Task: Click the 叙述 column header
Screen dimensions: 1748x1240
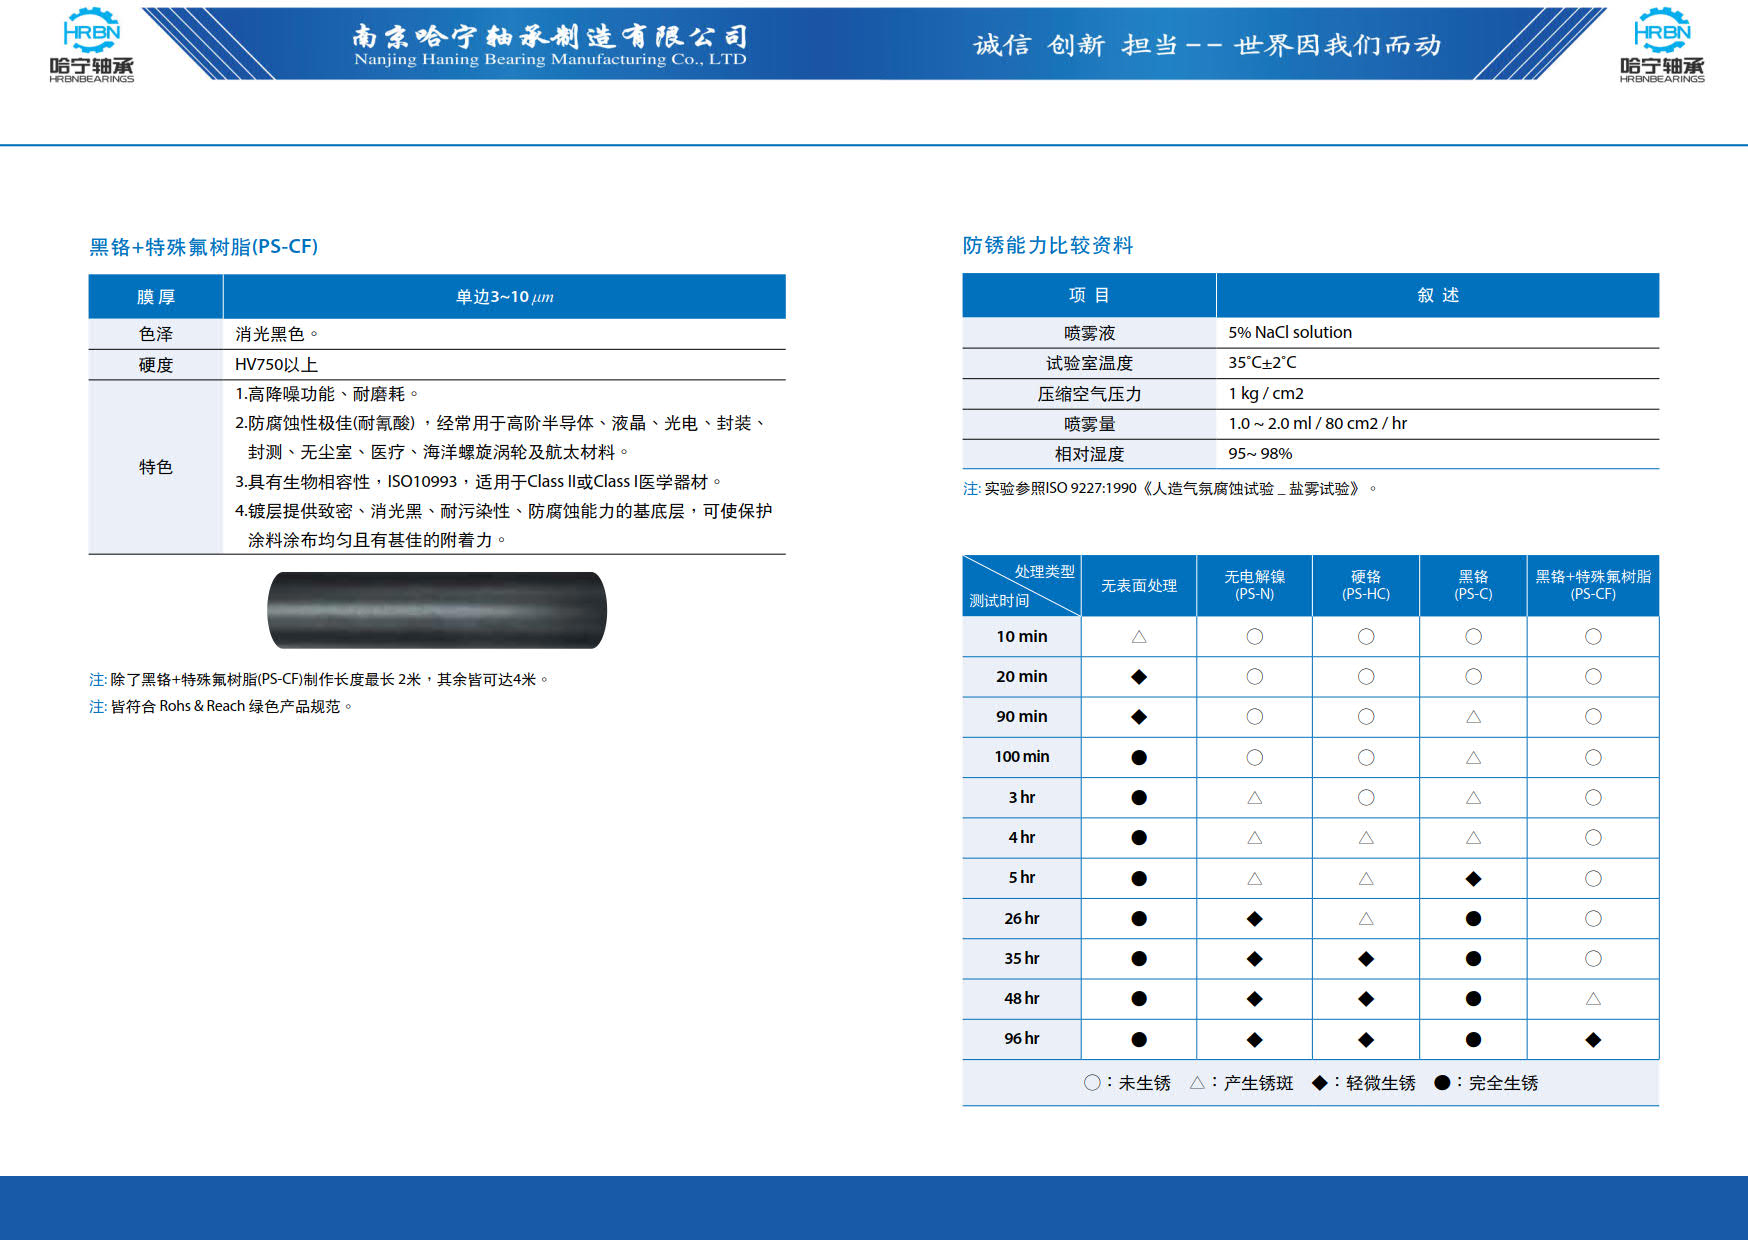Action: point(1438,295)
